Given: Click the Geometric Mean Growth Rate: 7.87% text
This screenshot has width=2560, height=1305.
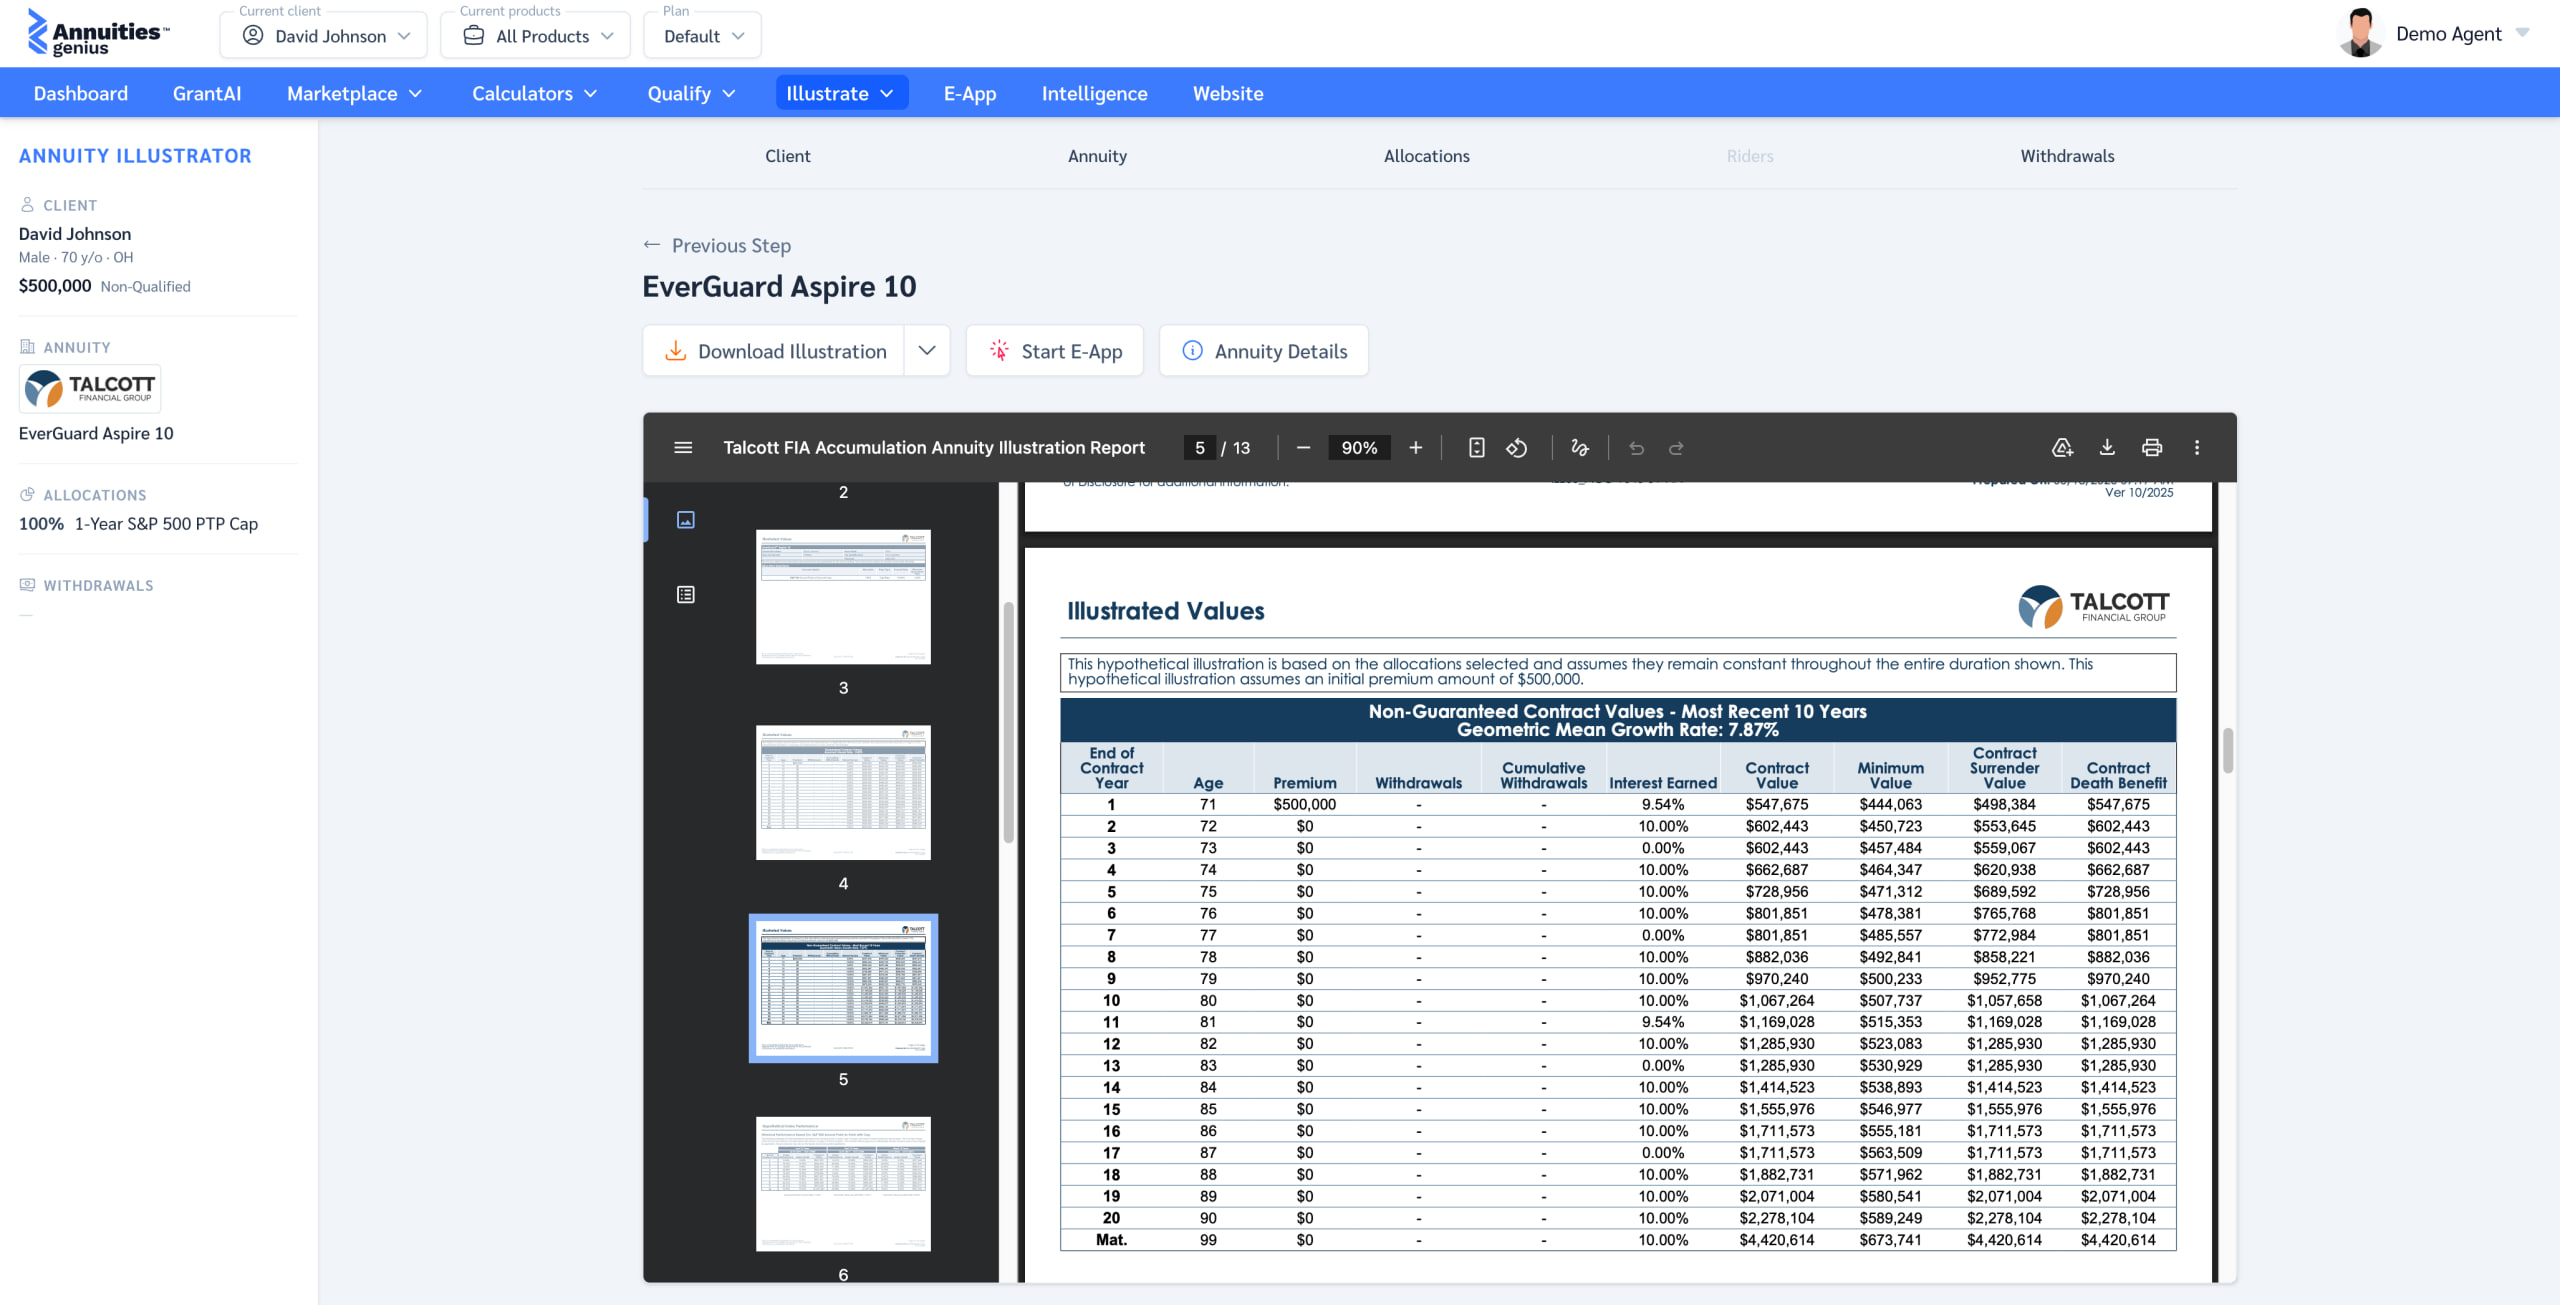Looking at the screenshot, I should (x=1618, y=730).
